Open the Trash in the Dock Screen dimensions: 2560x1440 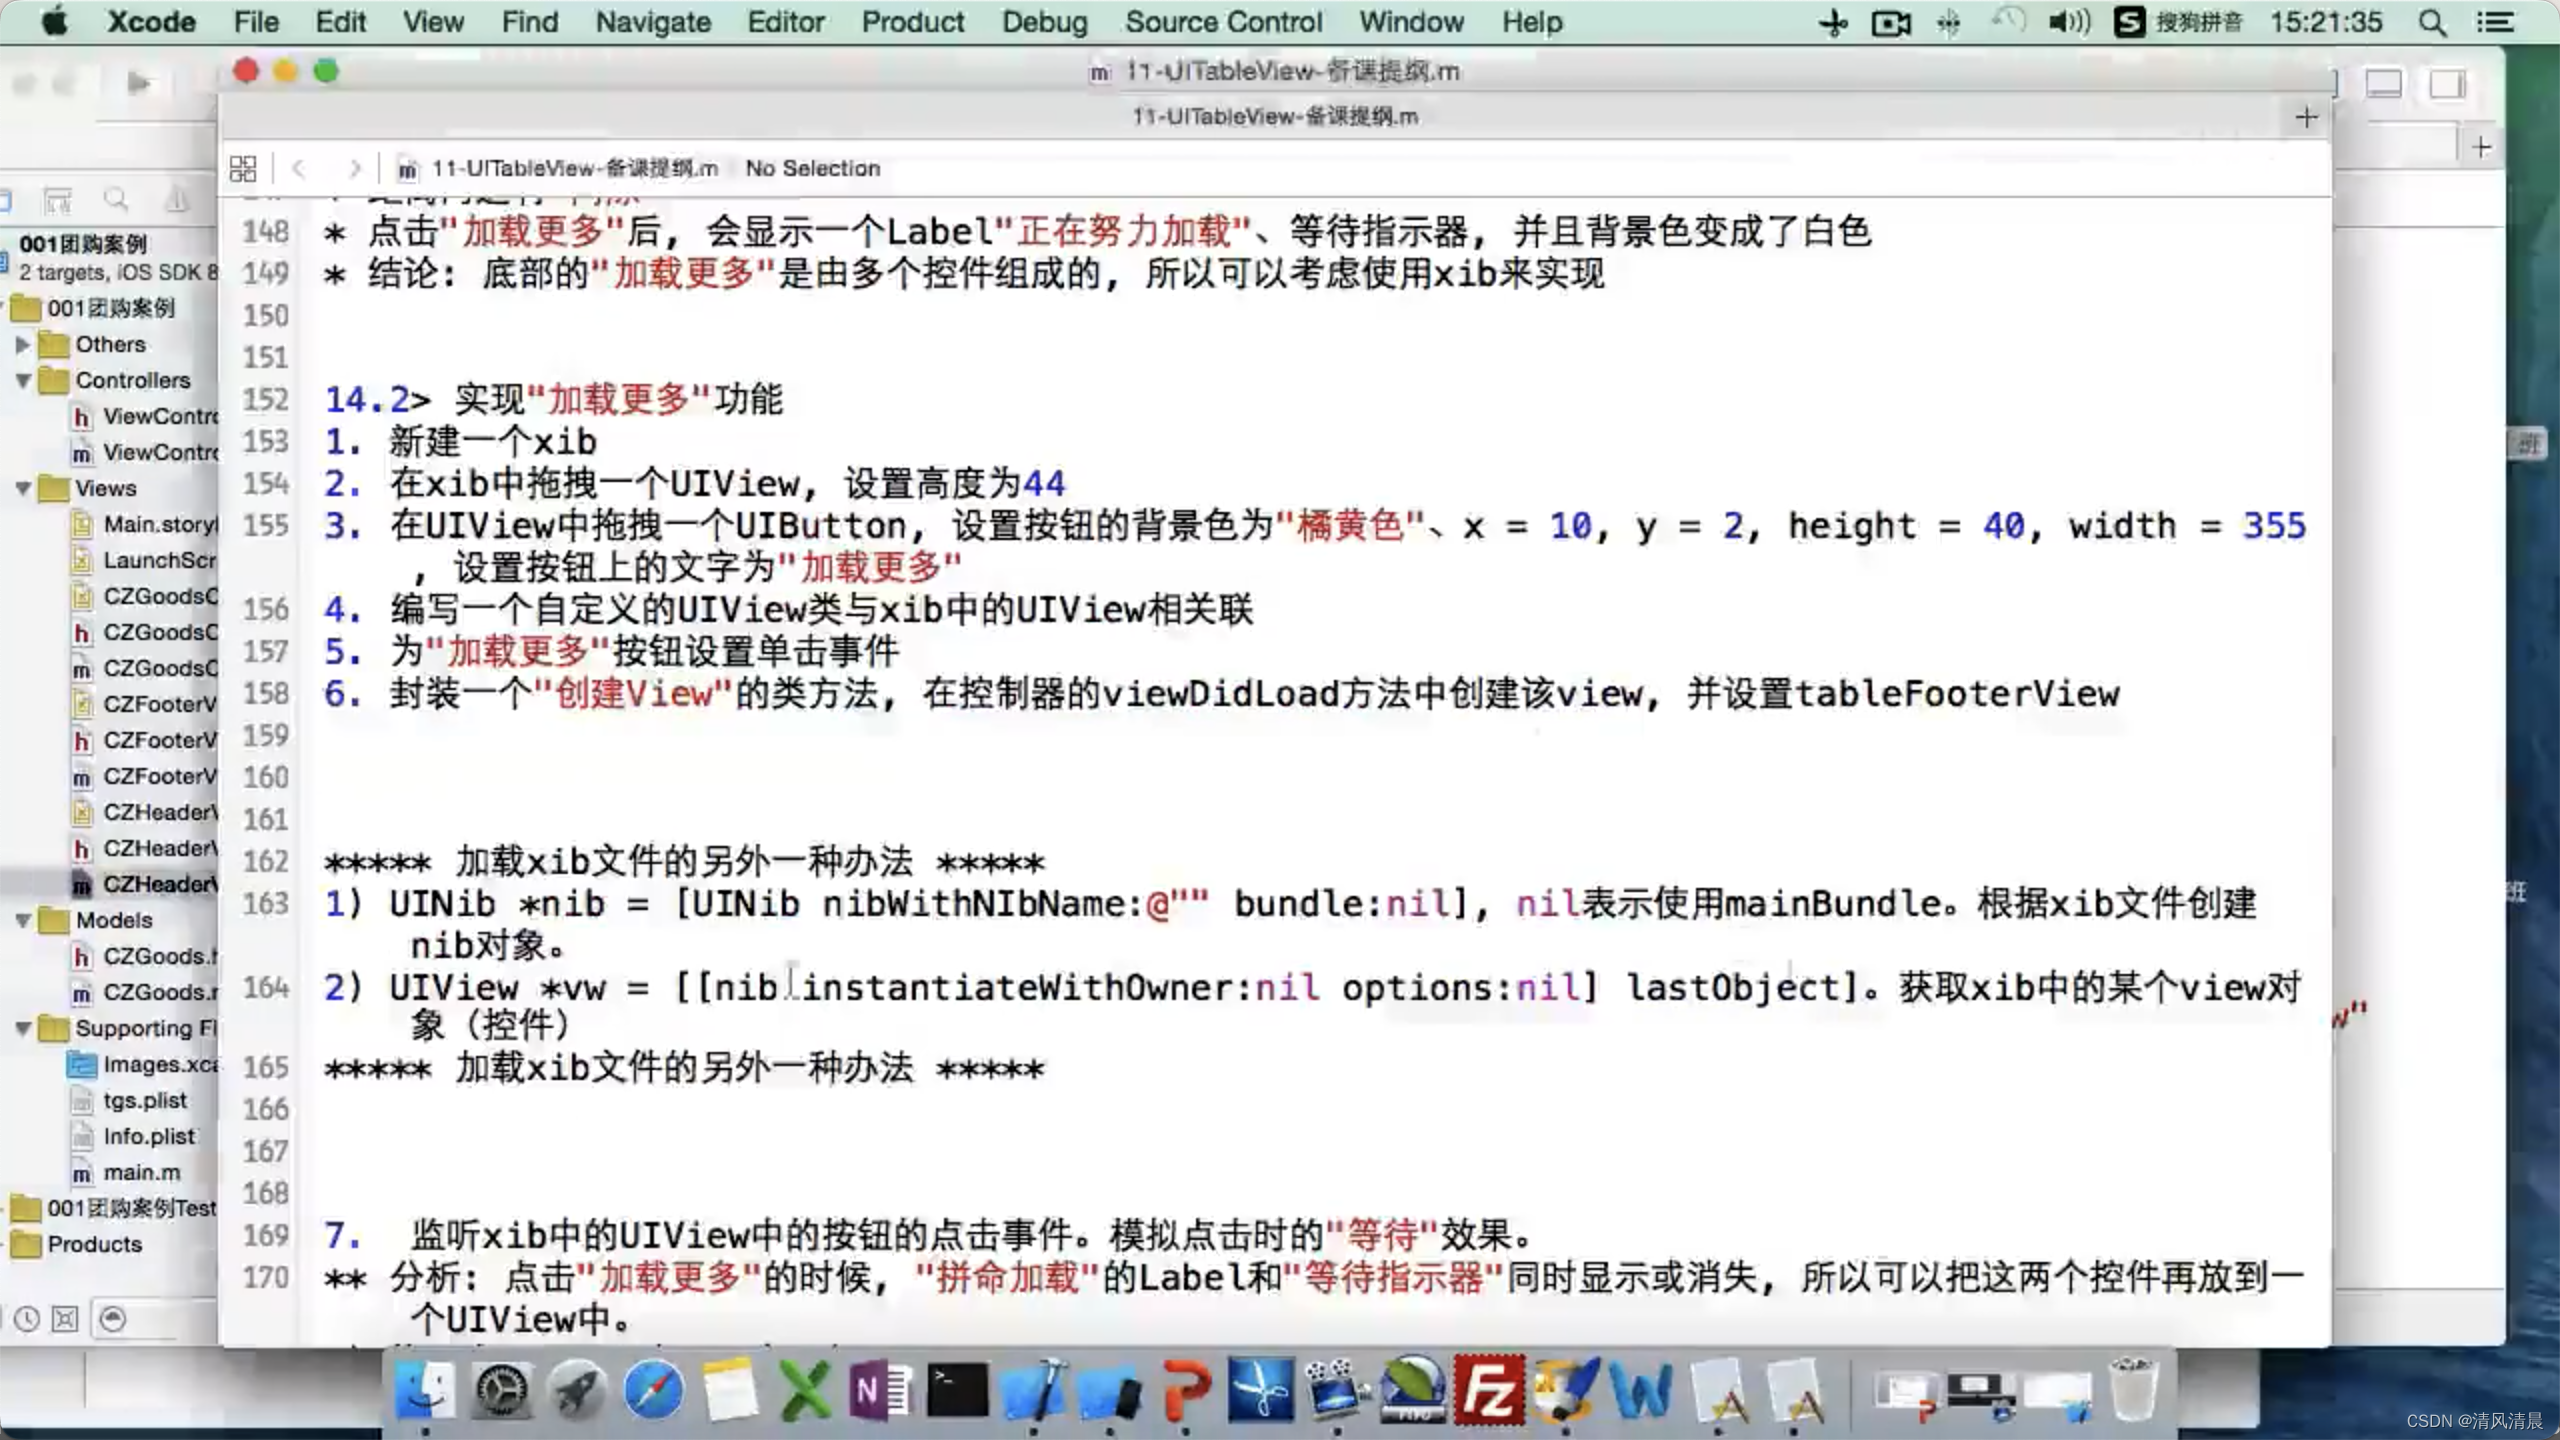click(2134, 1390)
